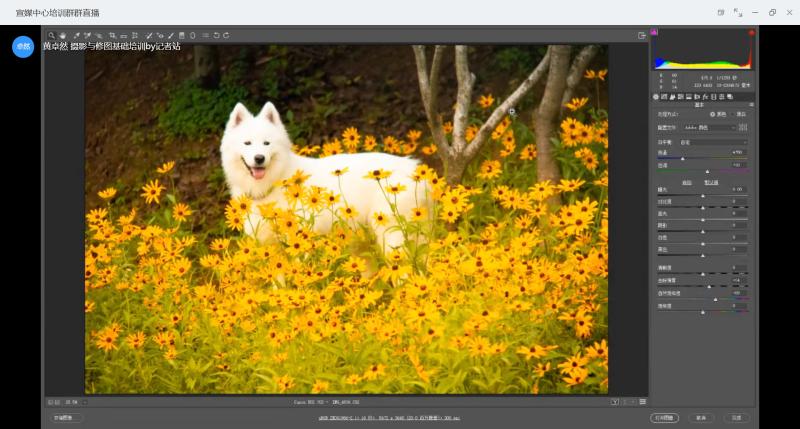Toggle the shadow clipping warning
The image size is (800, 429).
(655, 32)
